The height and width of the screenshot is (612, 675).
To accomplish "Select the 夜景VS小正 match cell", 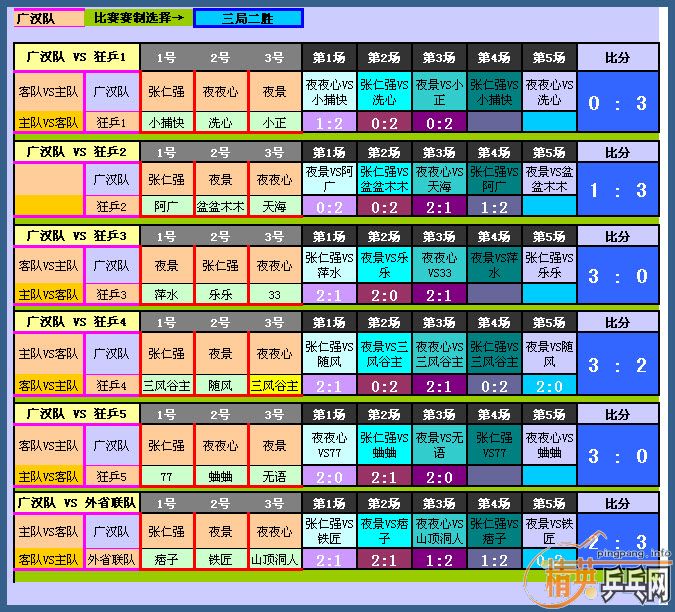I will [x=439, y=92].
